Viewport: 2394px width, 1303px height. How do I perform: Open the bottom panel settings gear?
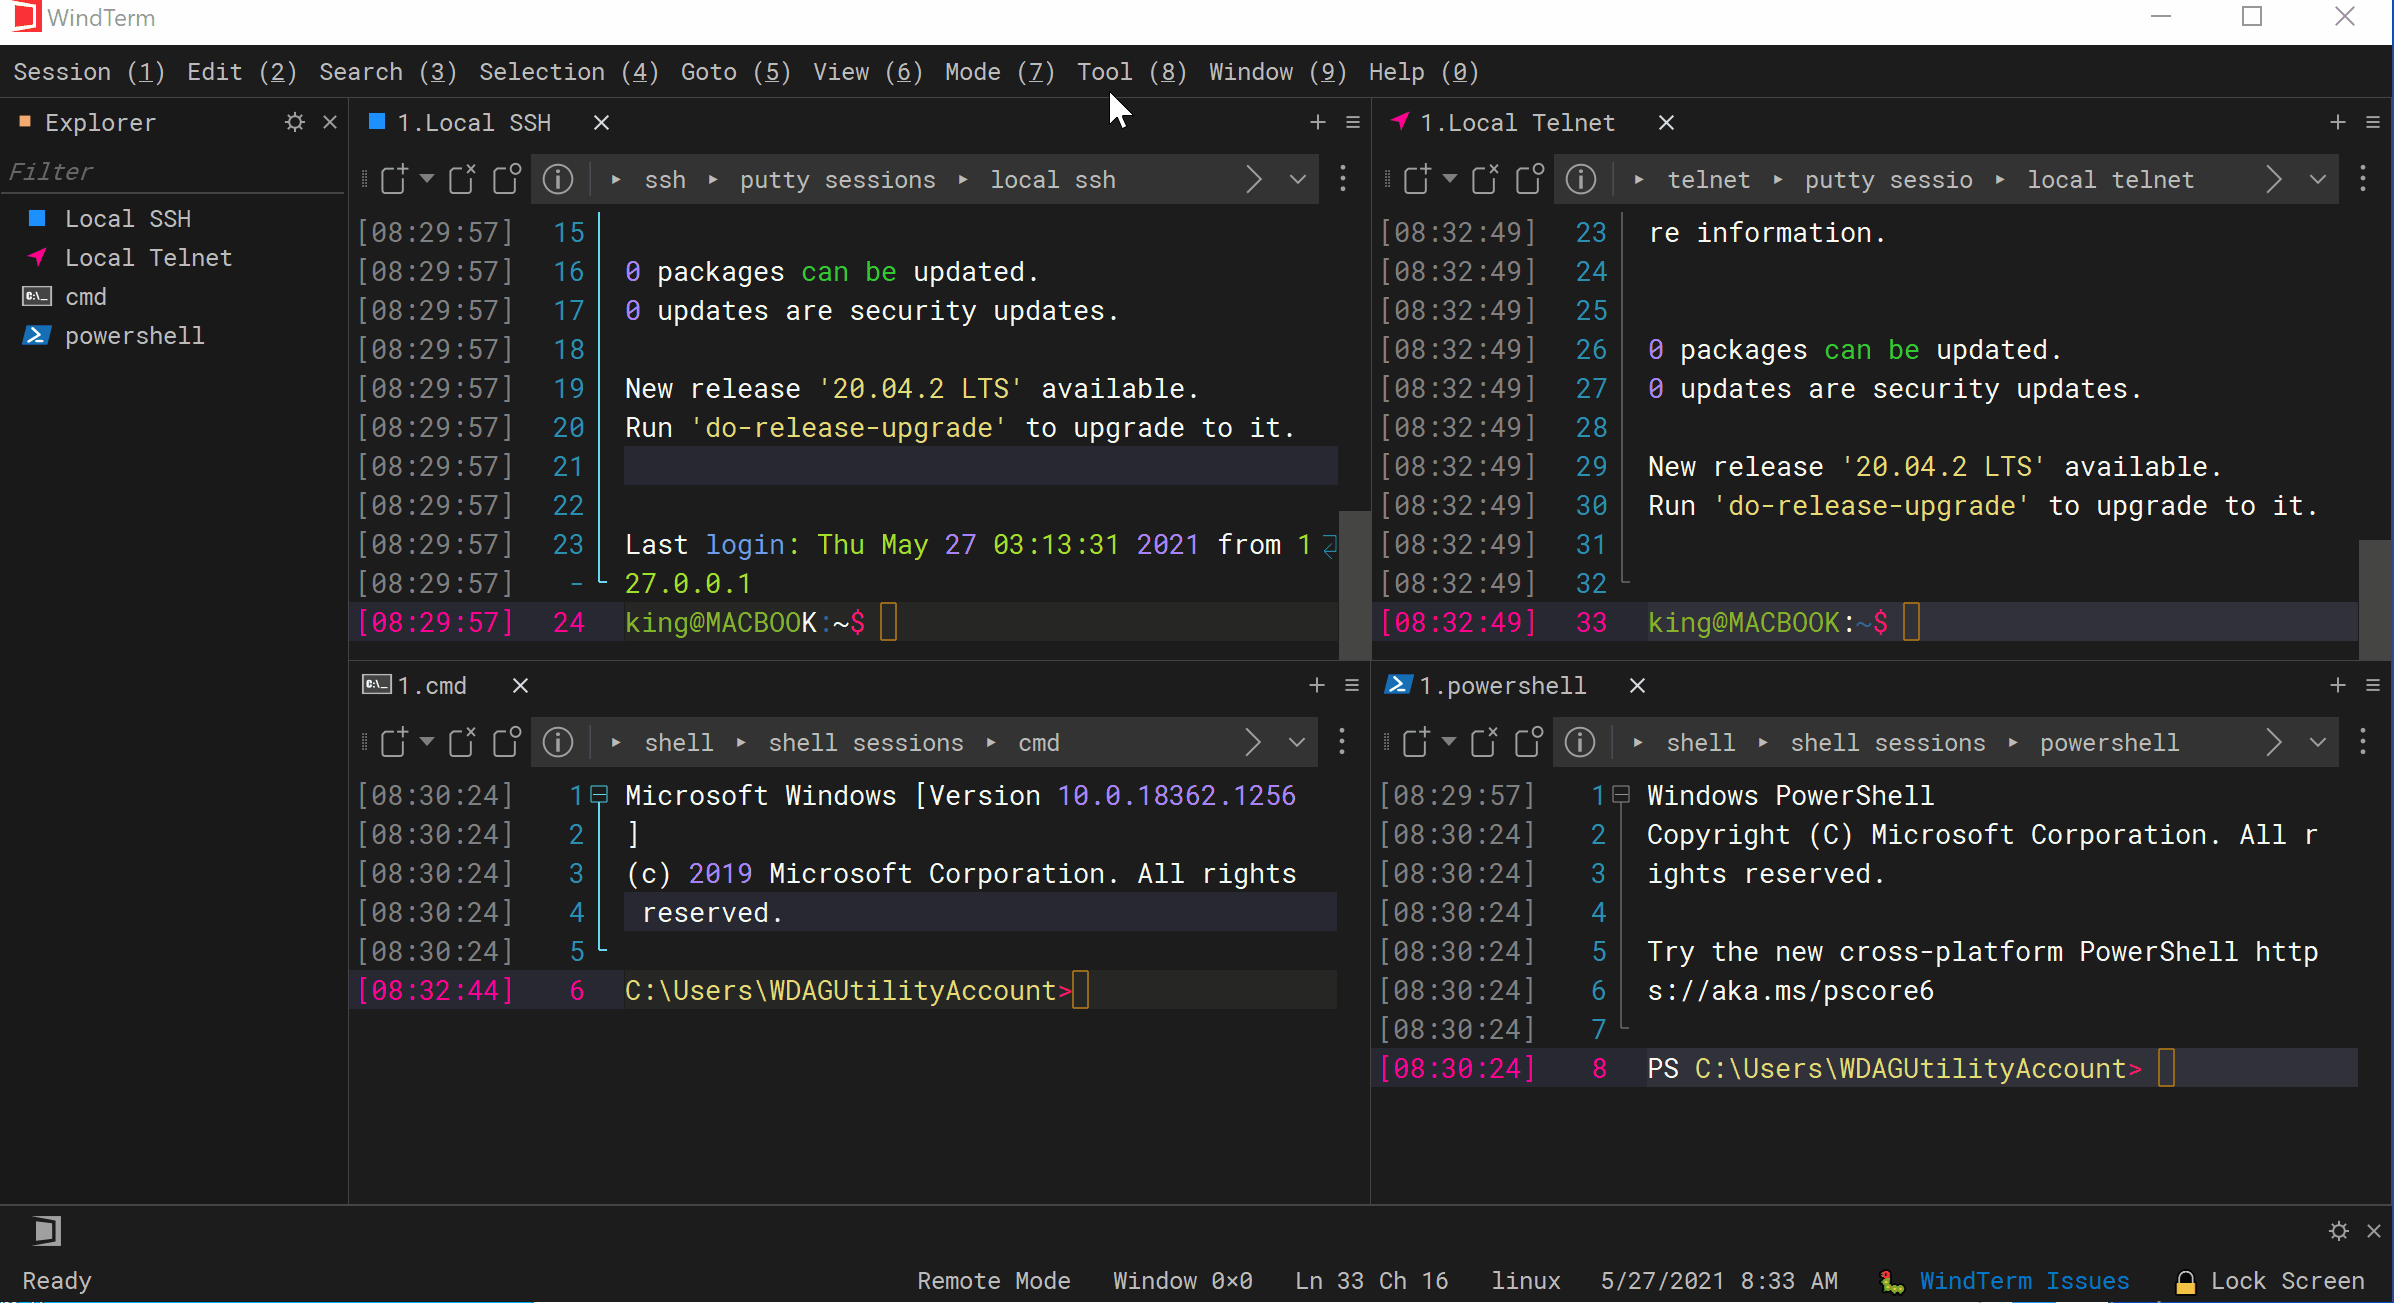(2338, 1231)
